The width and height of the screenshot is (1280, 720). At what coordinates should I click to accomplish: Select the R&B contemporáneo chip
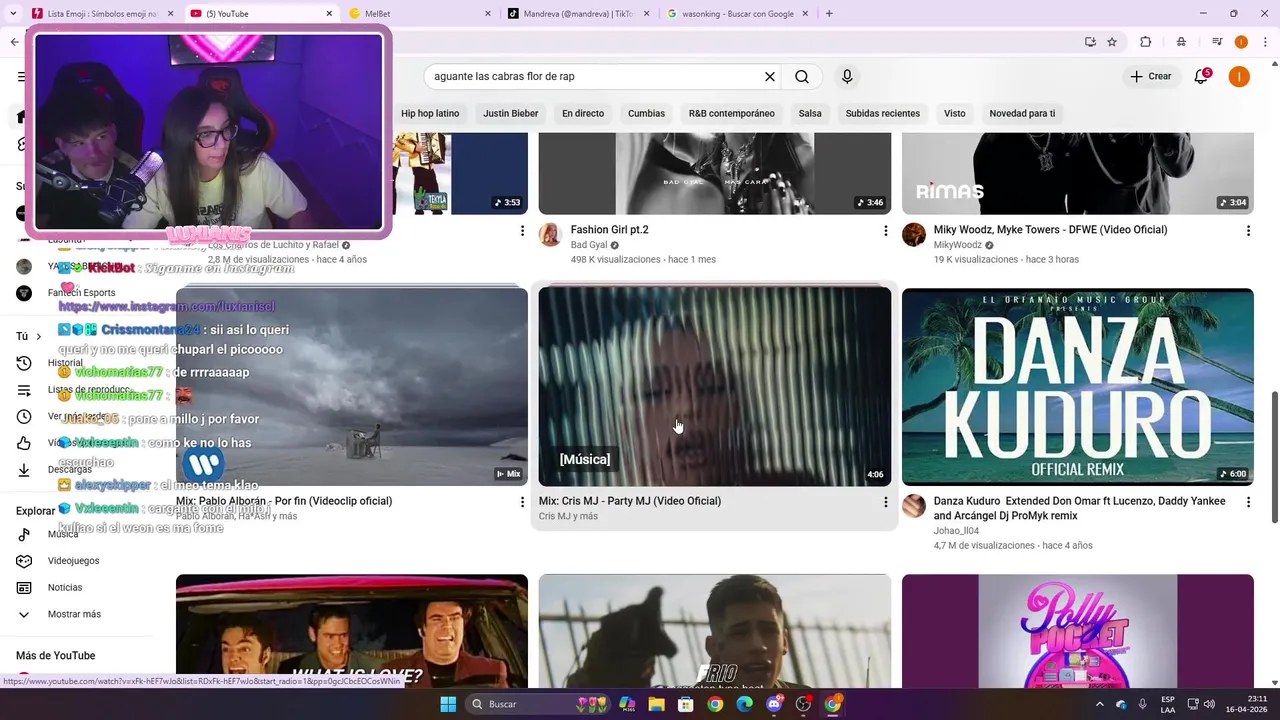732,113
